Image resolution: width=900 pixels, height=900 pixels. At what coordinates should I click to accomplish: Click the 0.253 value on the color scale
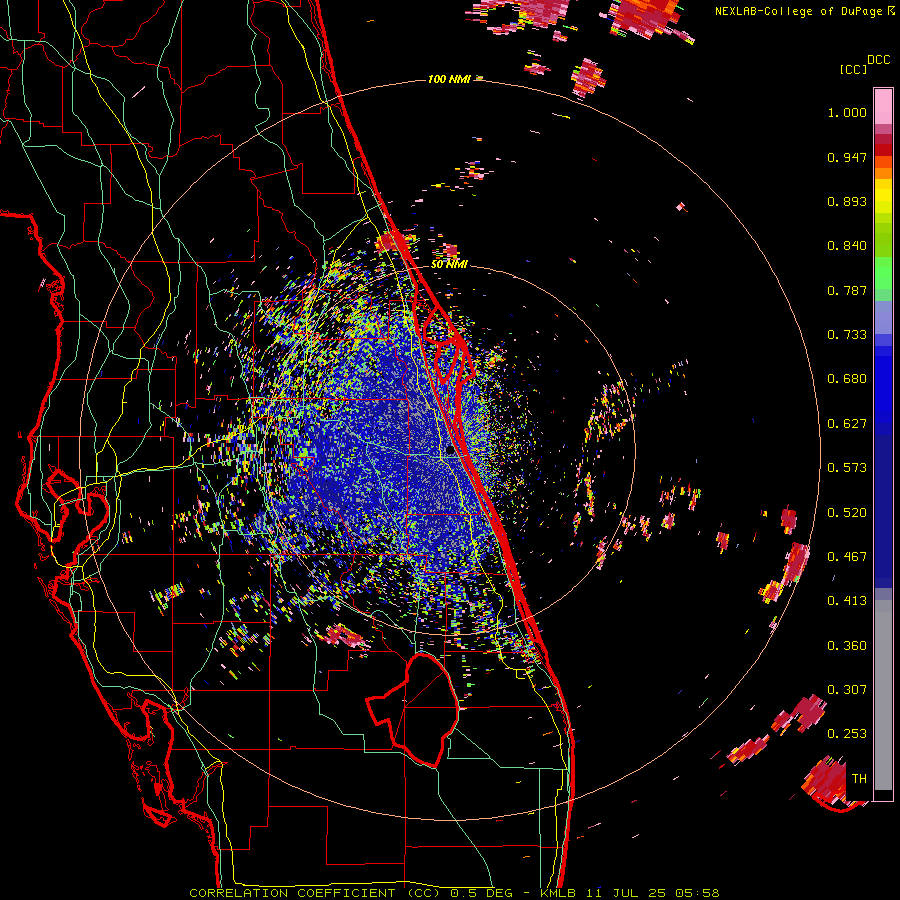(847, 734)
